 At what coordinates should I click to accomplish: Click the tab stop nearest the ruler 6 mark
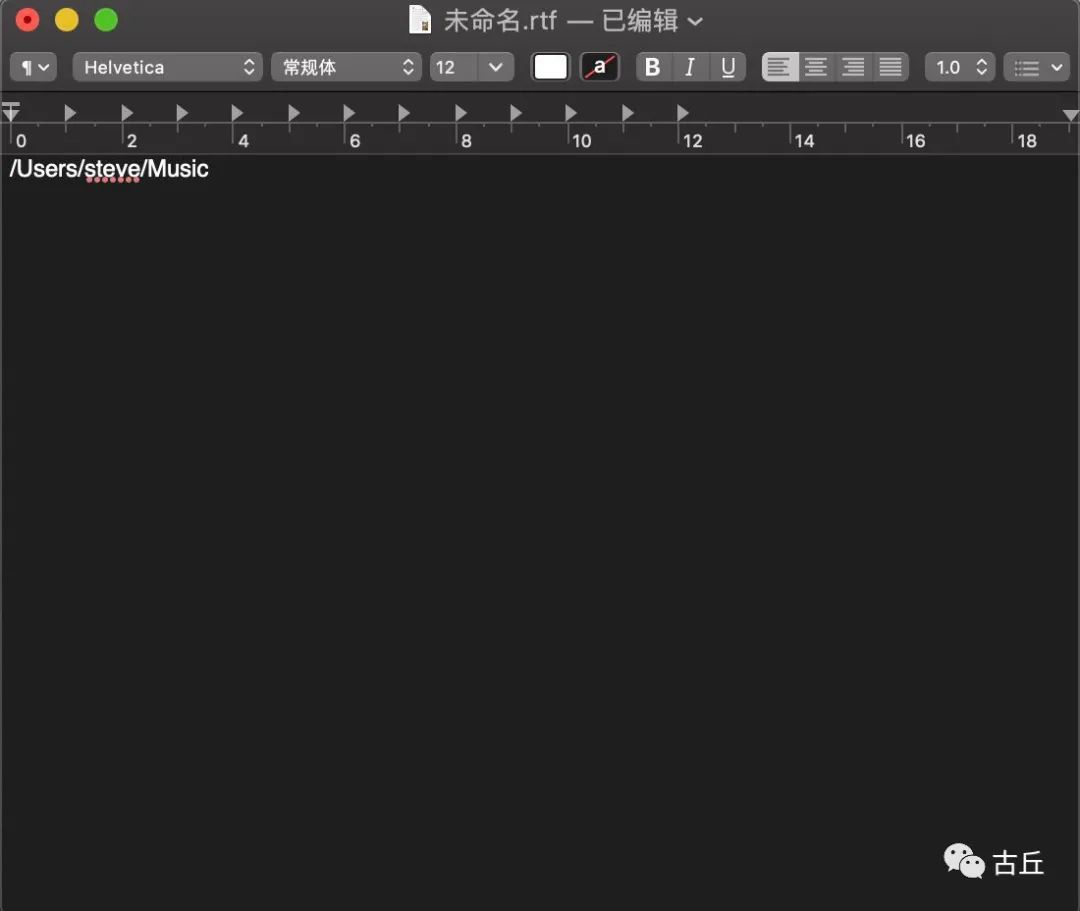point(349,112)
